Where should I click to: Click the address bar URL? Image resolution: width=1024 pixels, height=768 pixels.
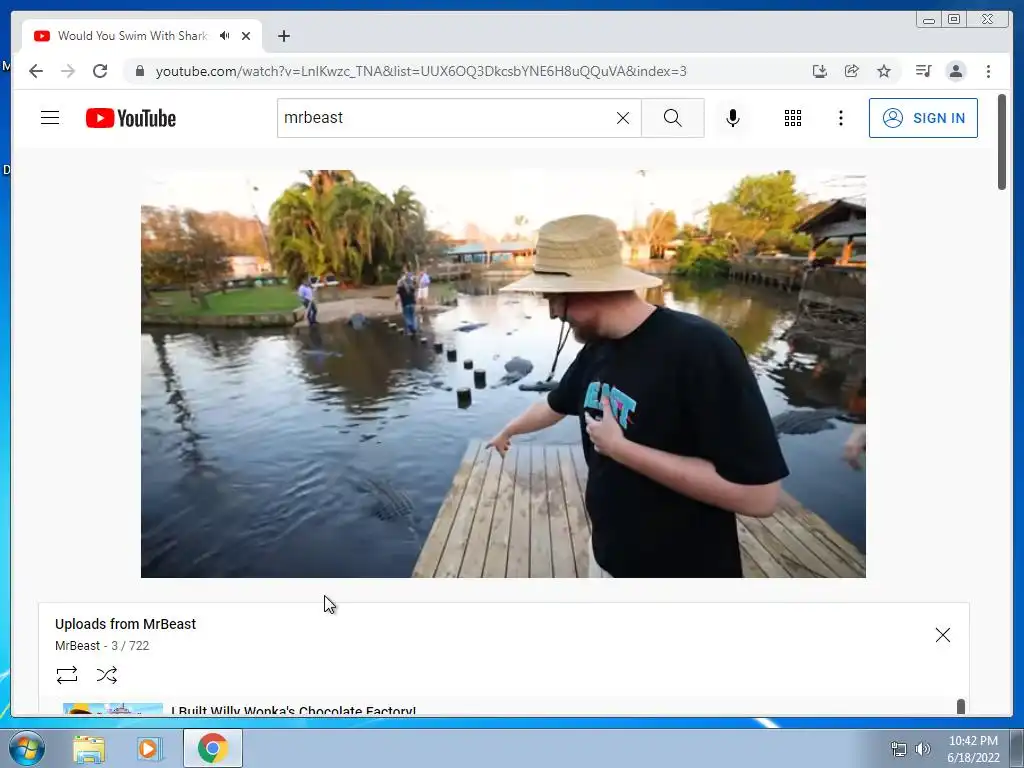click(421, 71)
